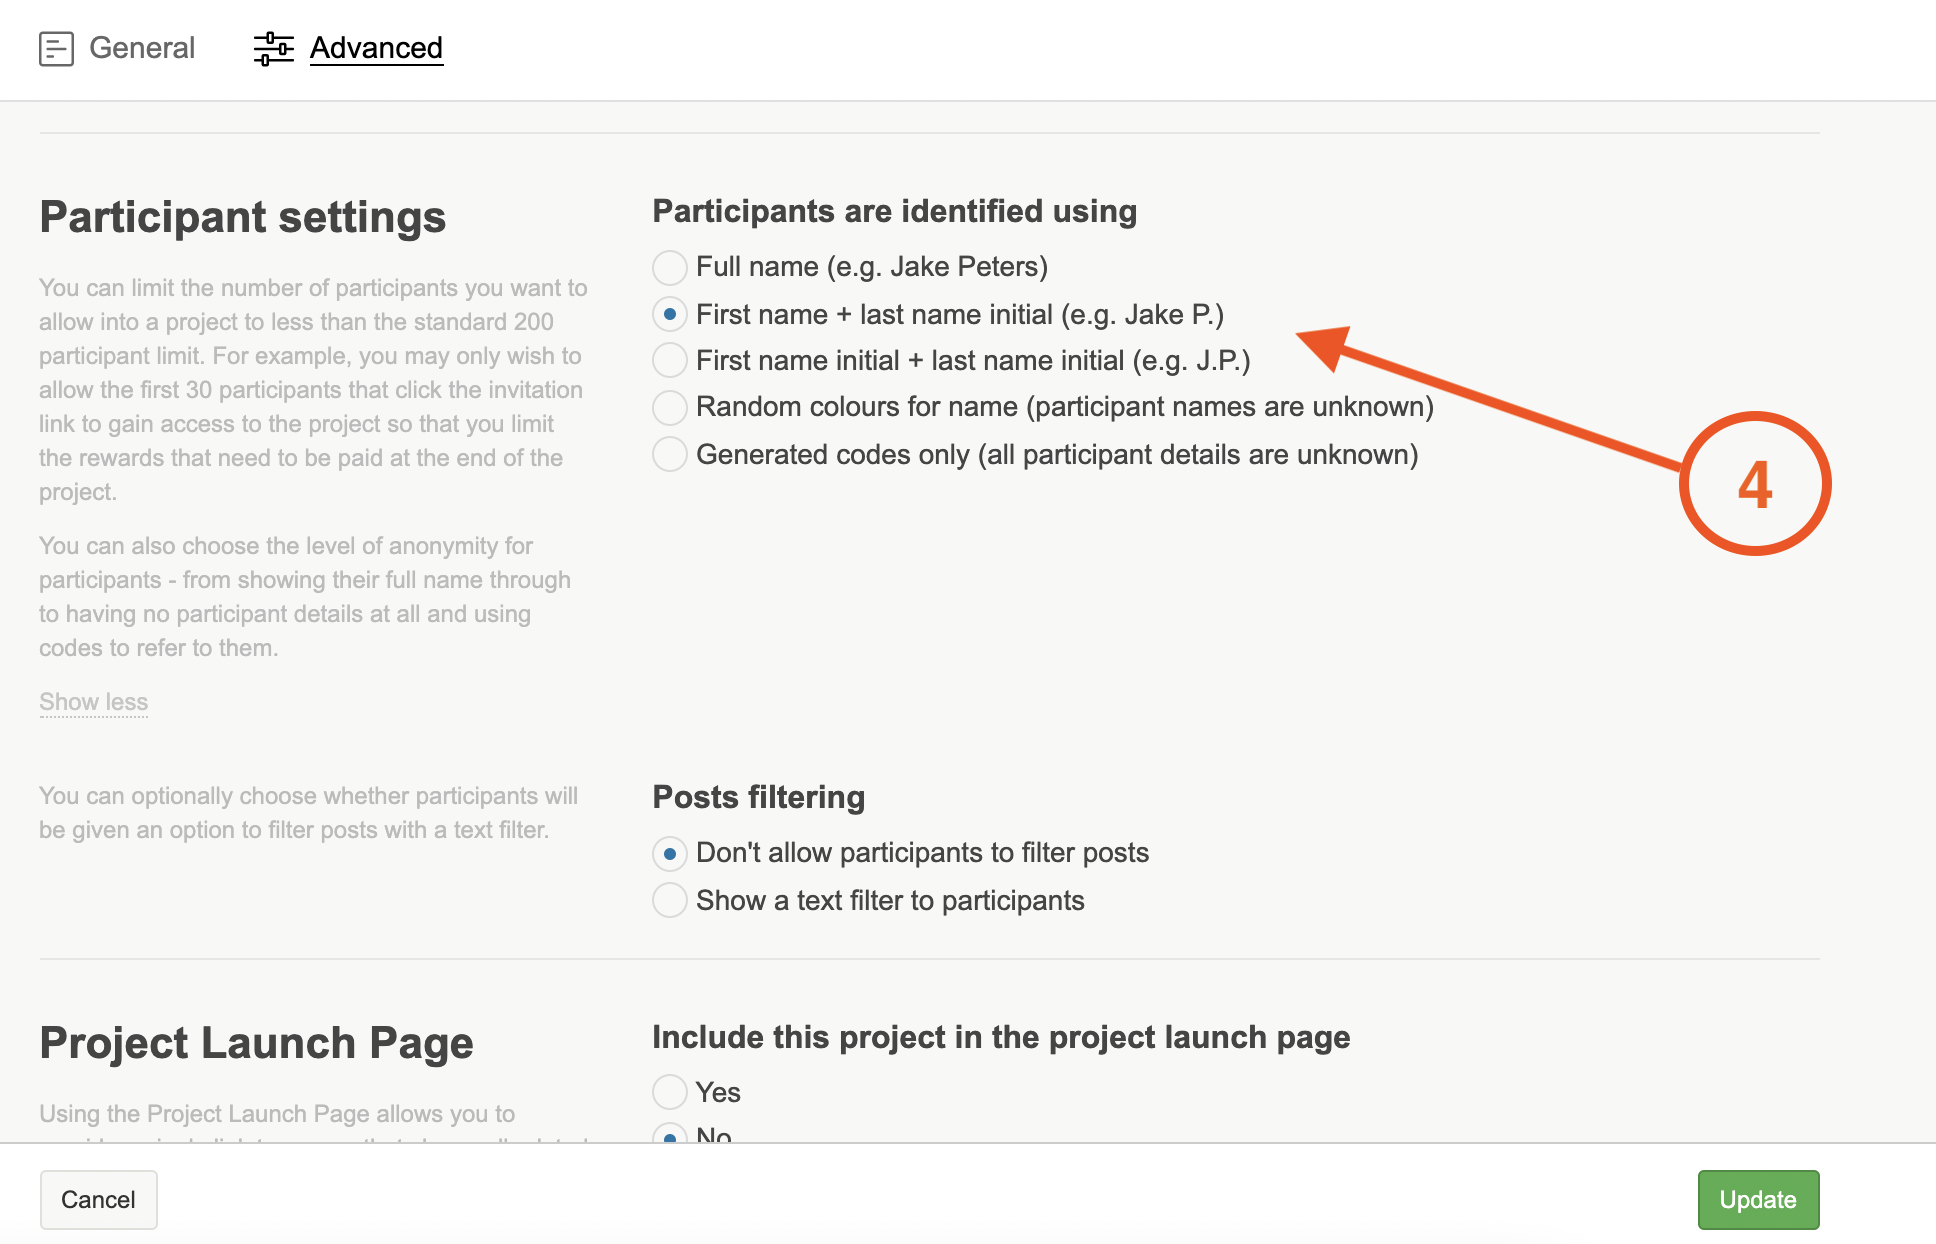The image size is (1936, 1244).
Task: Choose First name initial + last name initial
Action: pyautogui.click(x=670, y=360)
